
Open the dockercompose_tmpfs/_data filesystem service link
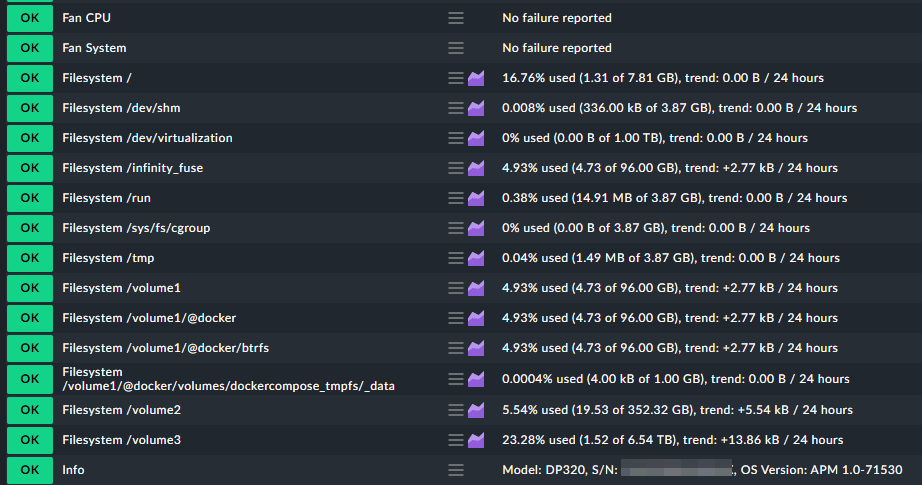click(229, 379)
